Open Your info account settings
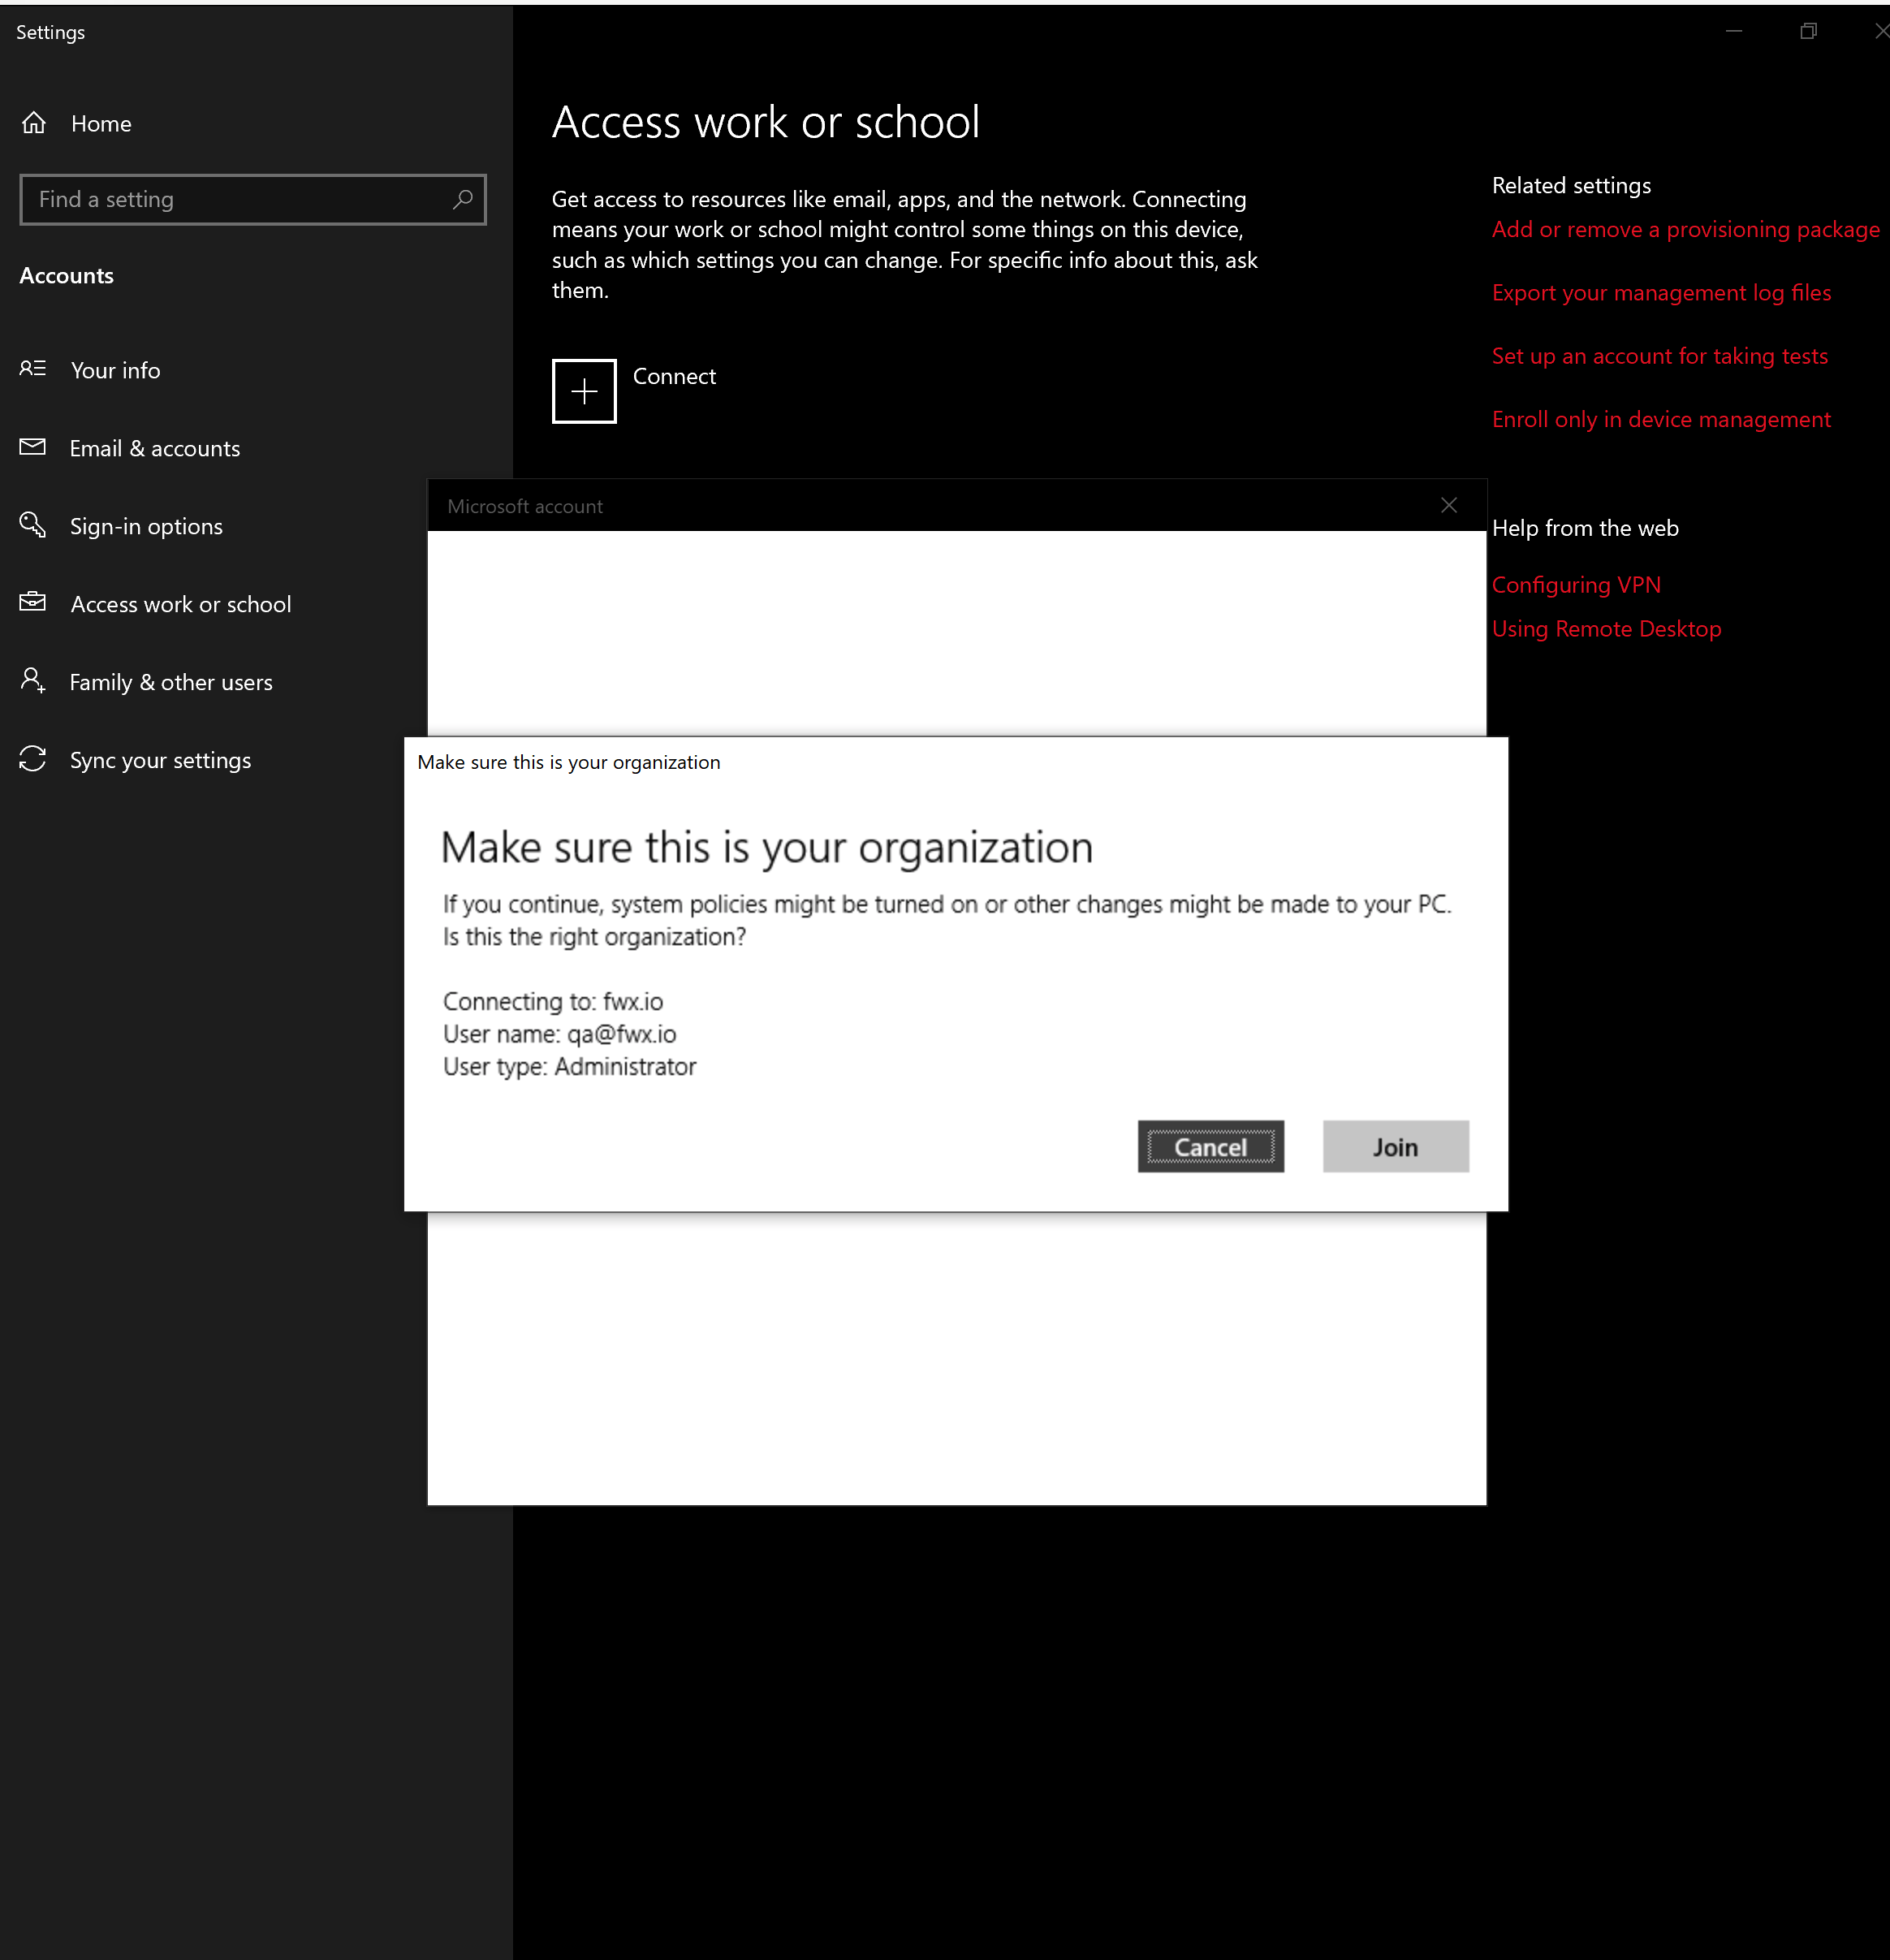Viewport: 1890px width, 1960px height. tap(115, 370)
